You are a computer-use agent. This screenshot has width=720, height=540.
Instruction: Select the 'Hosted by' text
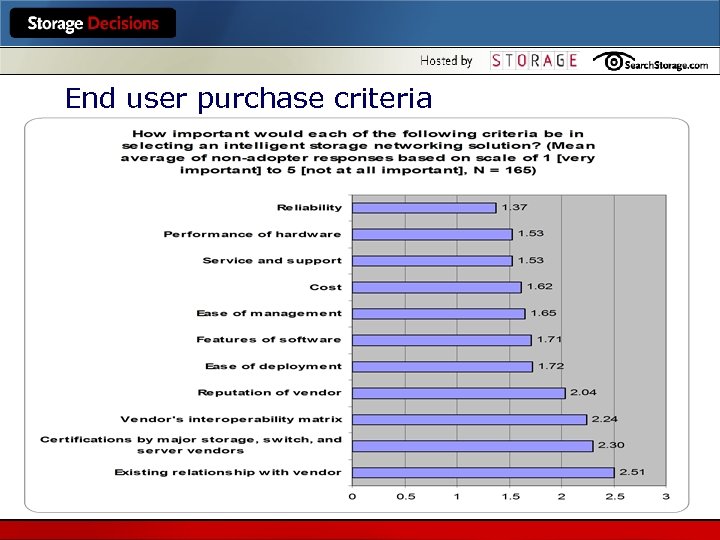pyautogui.click(x=446, y=61)
